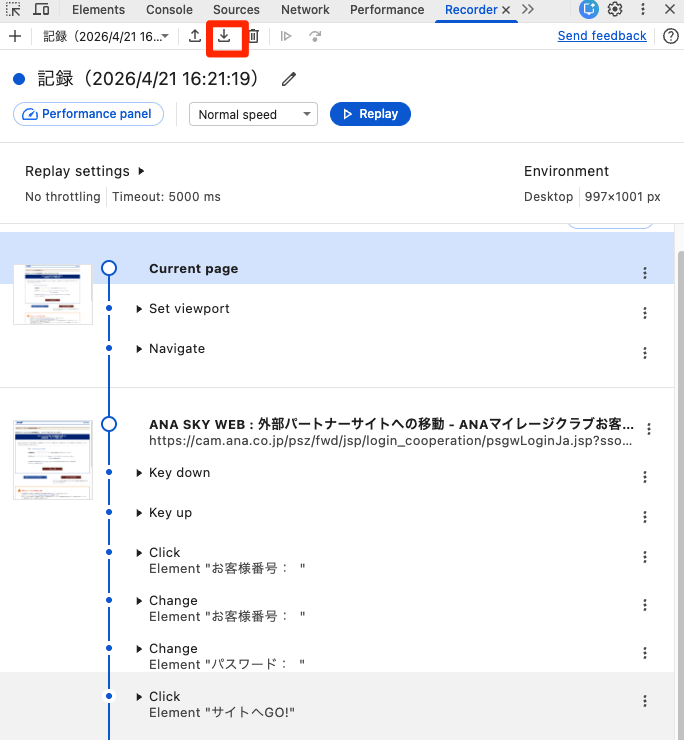Open the recording selector dropdown
The width and height of the screenshot is (684, 740).
pyautogui.click(x=106, y=36)
